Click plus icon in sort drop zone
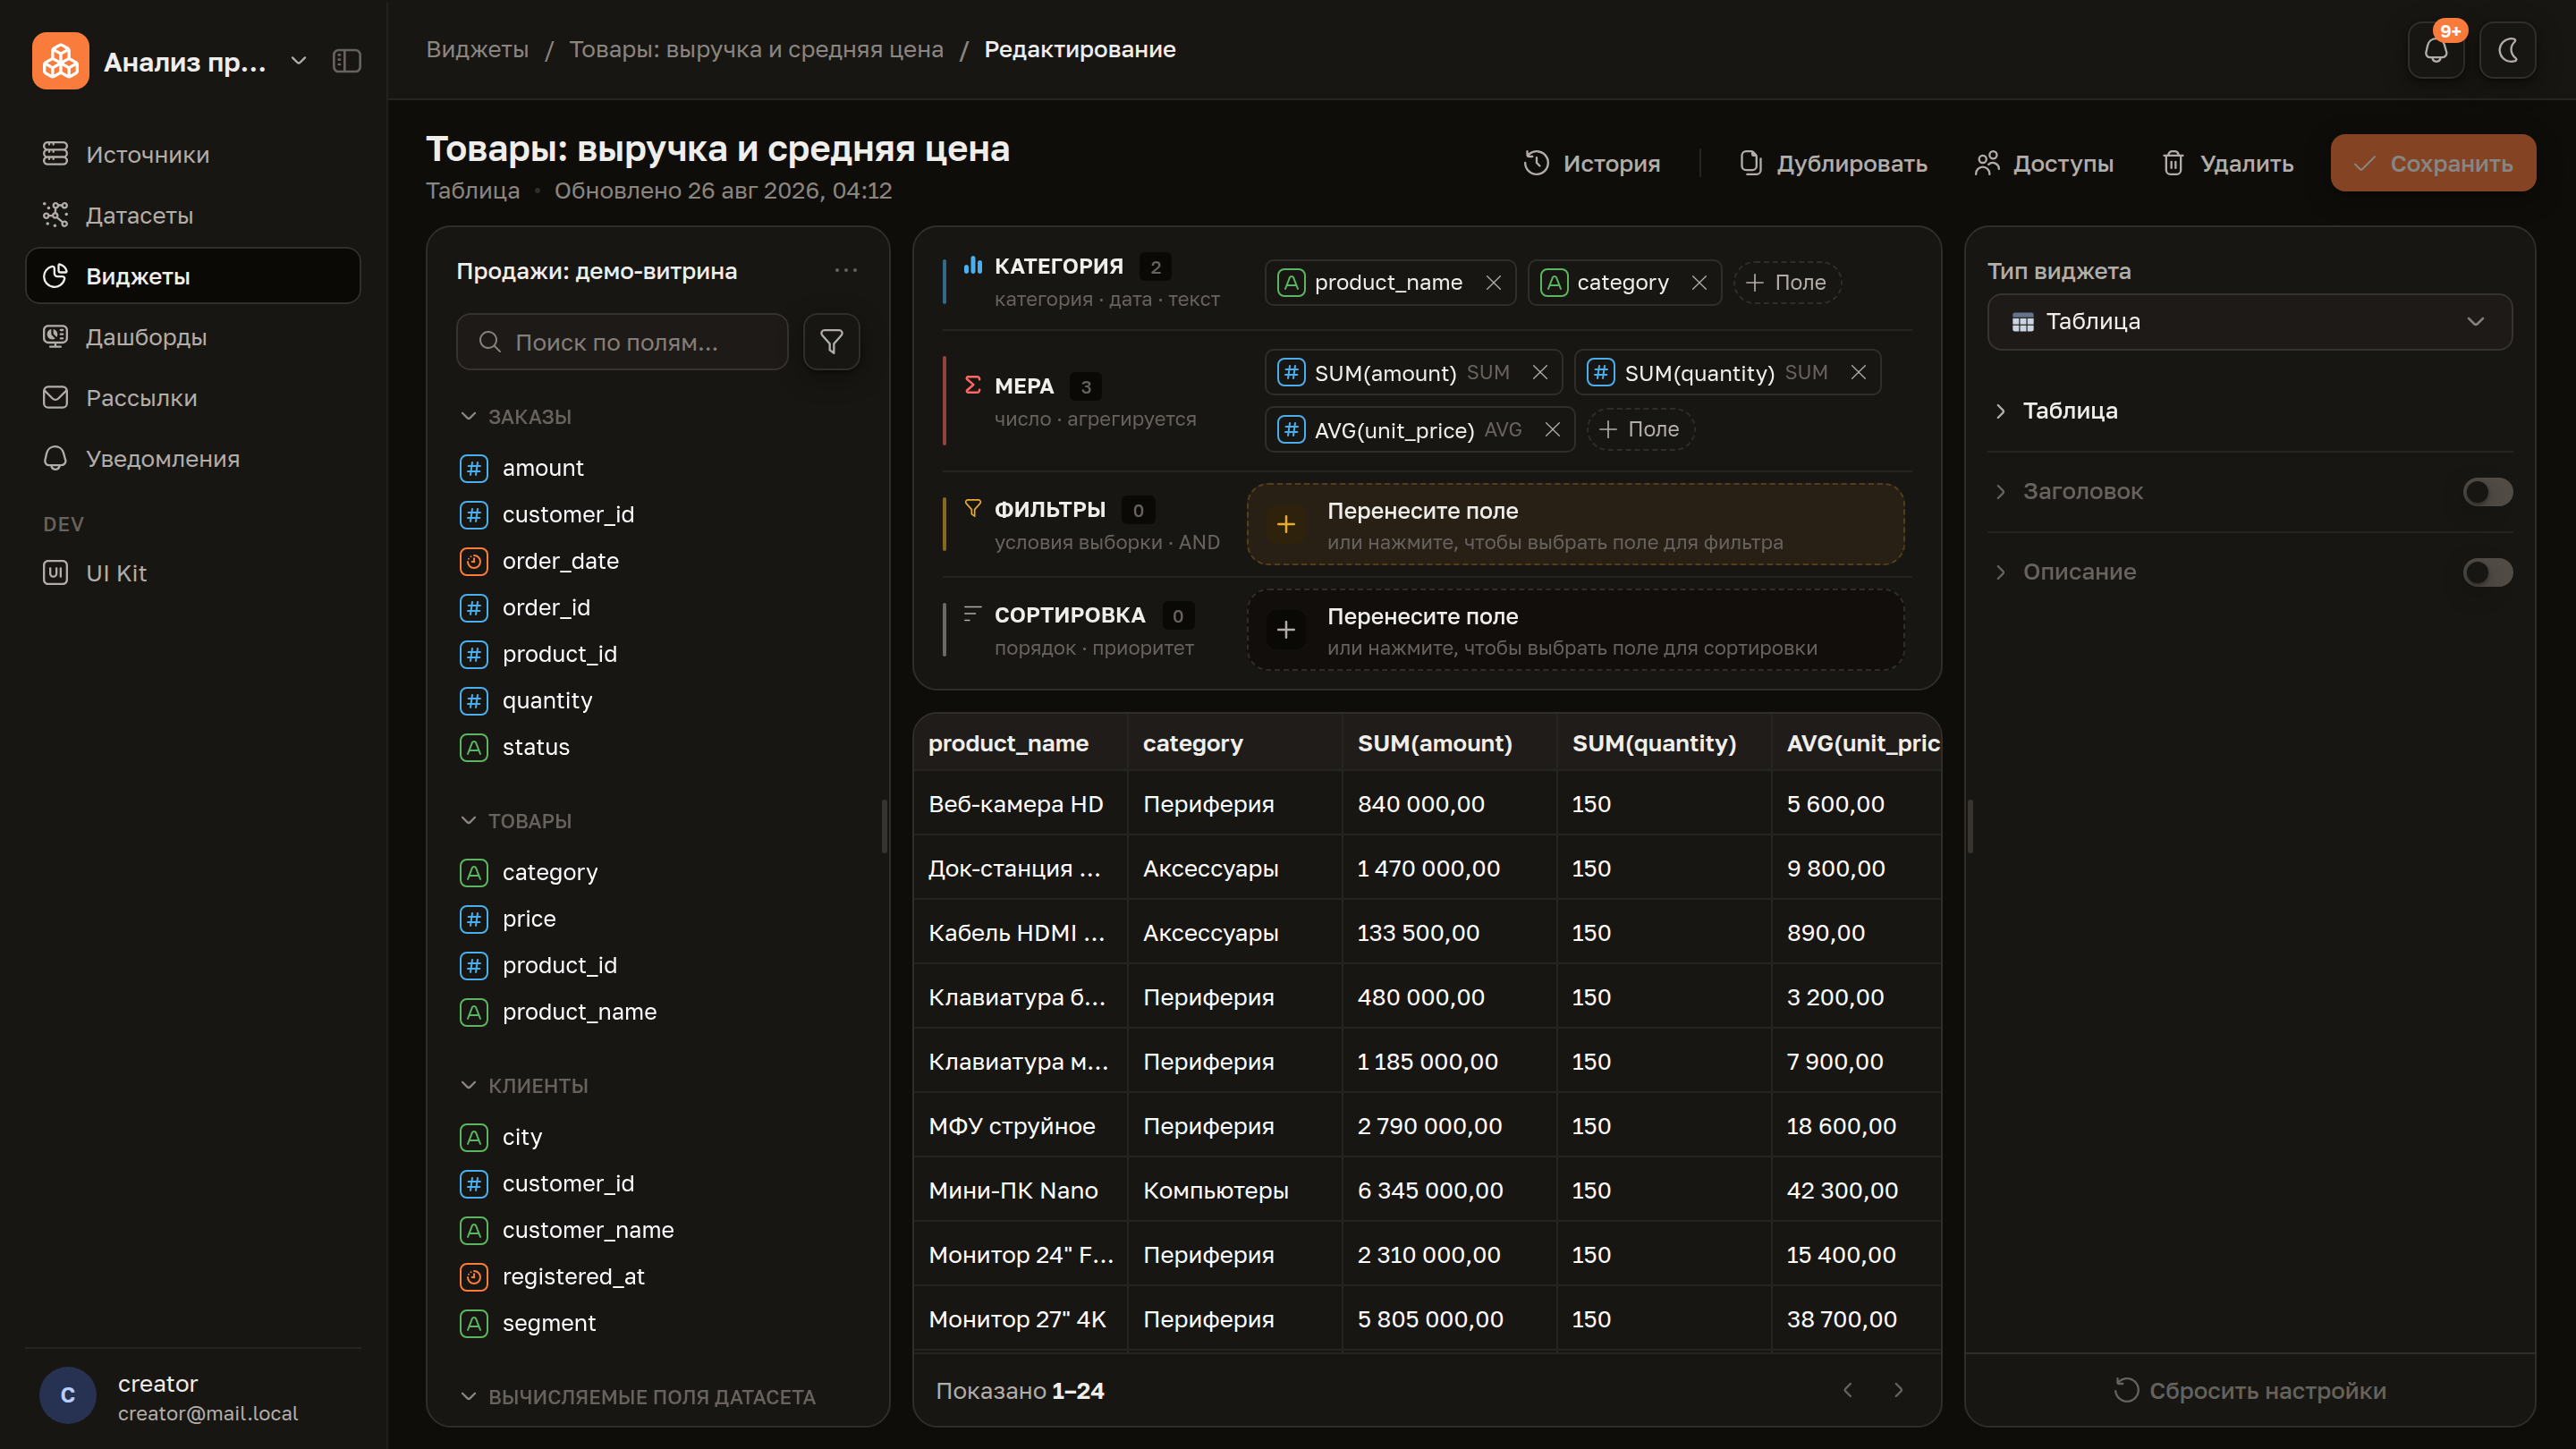Viewport: 2576px width, 1449px height. [1286, 630]
